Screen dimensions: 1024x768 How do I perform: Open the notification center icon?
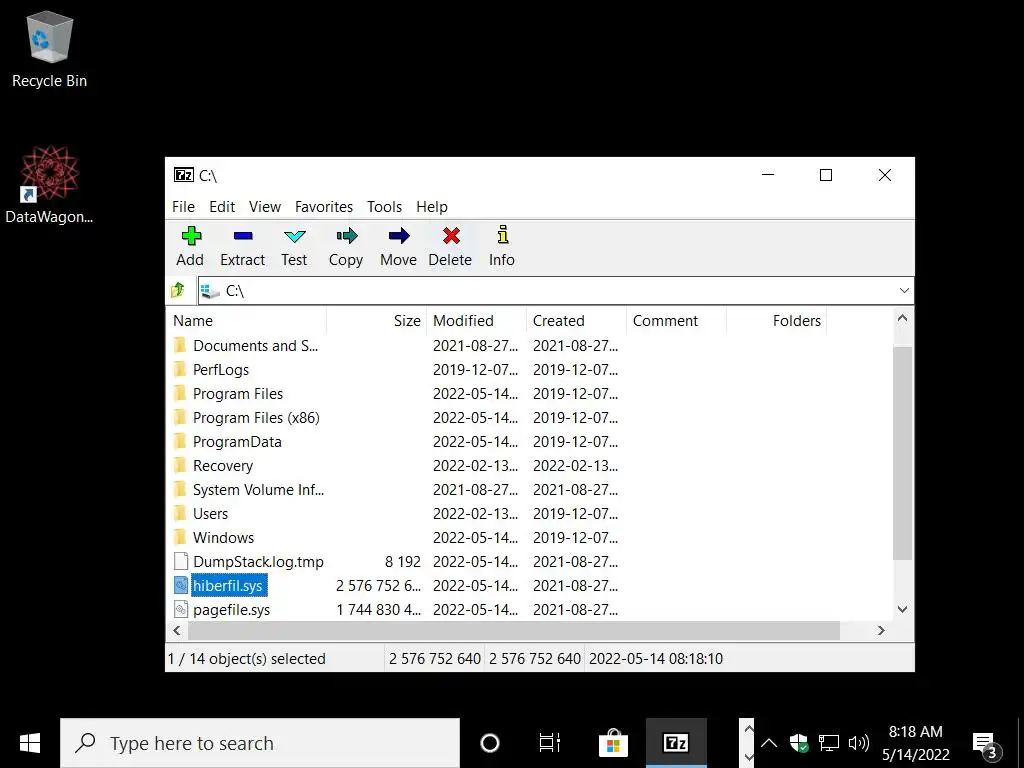pos(986,744)
